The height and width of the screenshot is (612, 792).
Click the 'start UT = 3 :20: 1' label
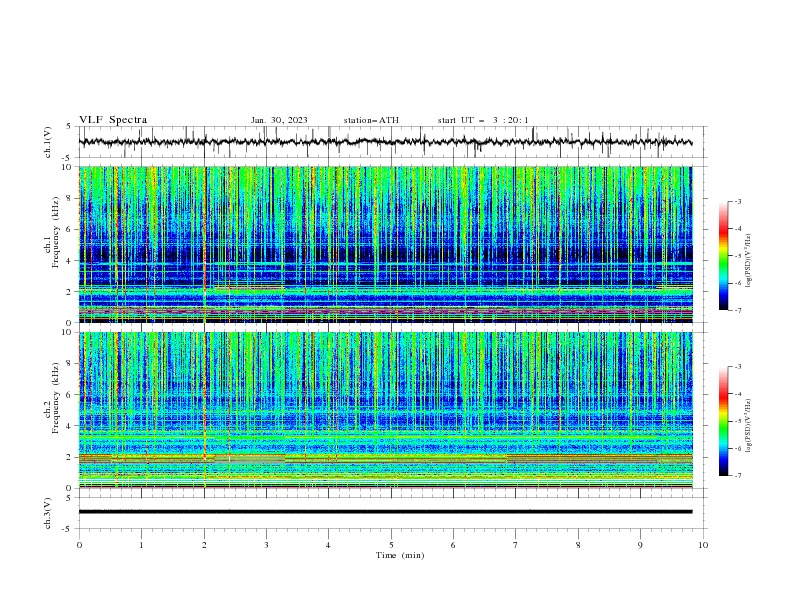483,120
